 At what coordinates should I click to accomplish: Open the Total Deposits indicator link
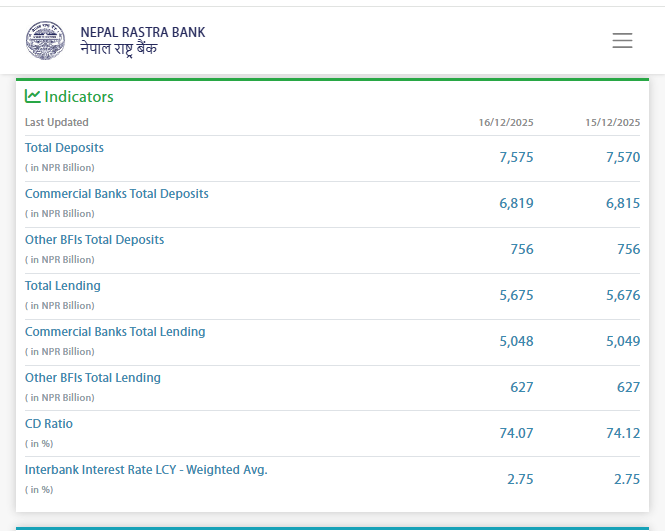tap(64, 148)
